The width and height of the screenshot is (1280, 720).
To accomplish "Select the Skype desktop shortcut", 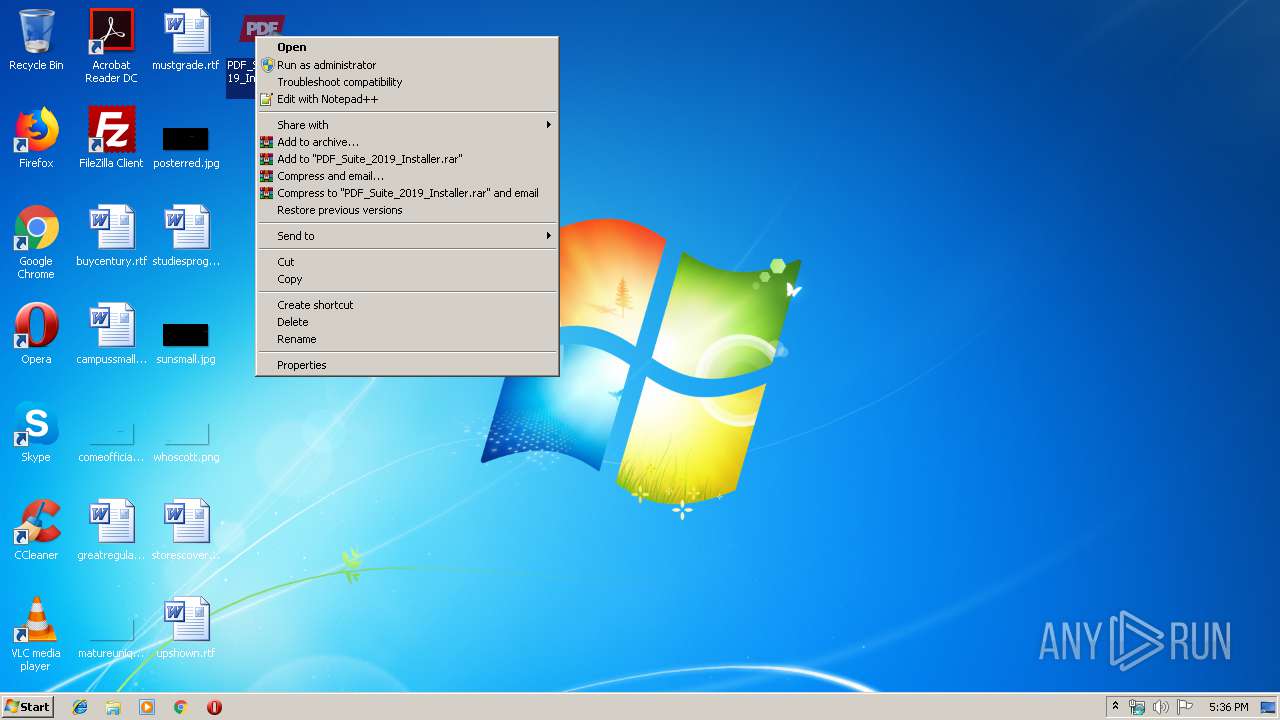I will click(x=36, y=432).
